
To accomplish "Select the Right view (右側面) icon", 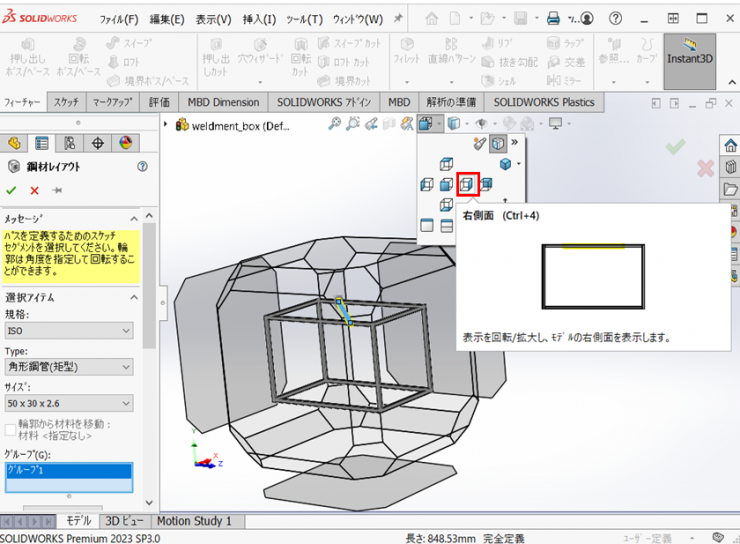I will tap(467, 184).
